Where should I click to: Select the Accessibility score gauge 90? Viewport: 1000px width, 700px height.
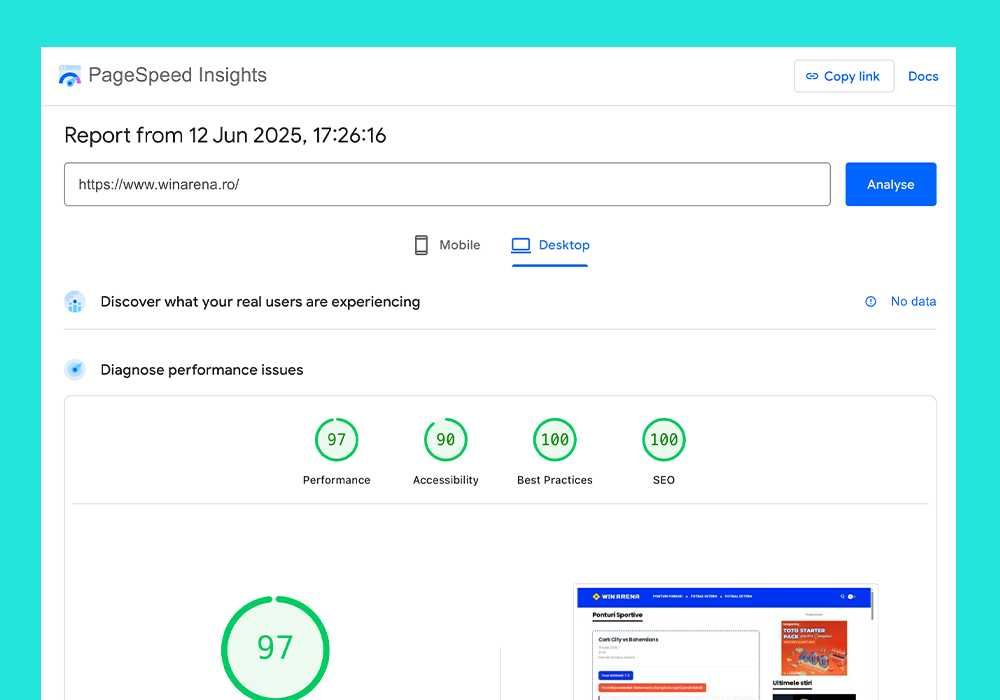pyautogui.click(x=445, y=439)
